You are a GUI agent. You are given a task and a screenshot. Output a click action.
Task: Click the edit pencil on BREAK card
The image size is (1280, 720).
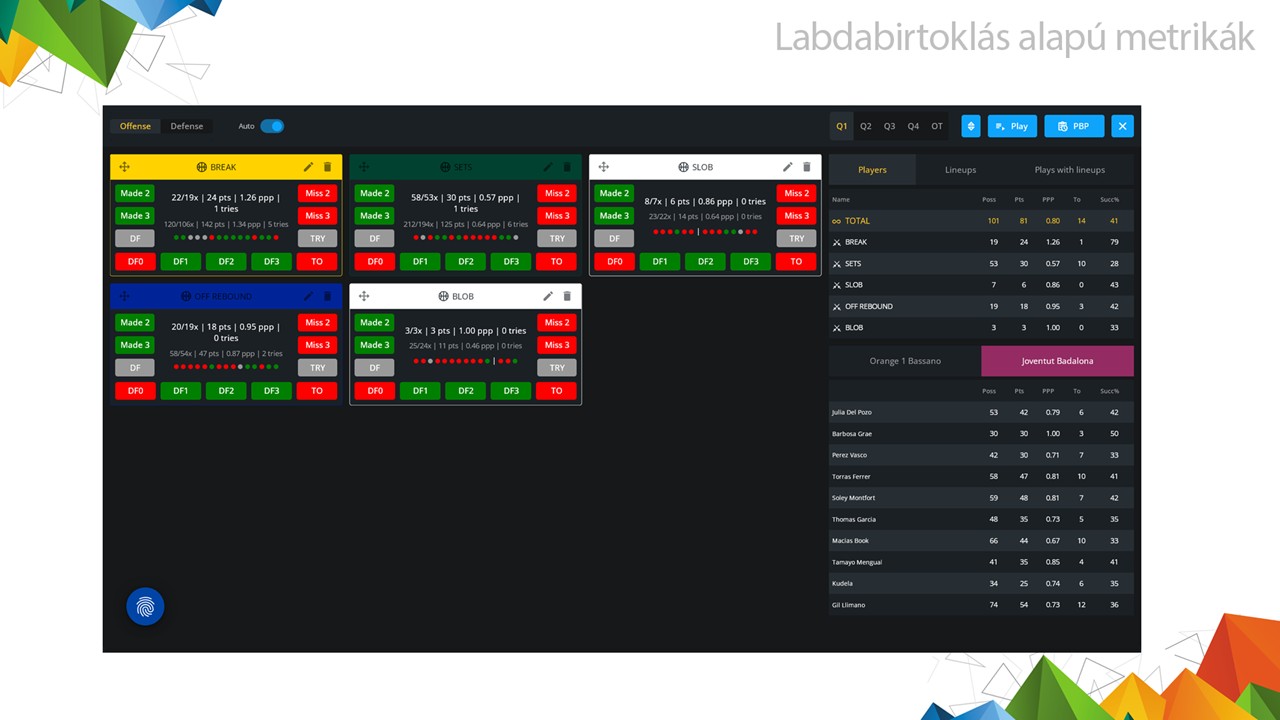click(308, 167)
